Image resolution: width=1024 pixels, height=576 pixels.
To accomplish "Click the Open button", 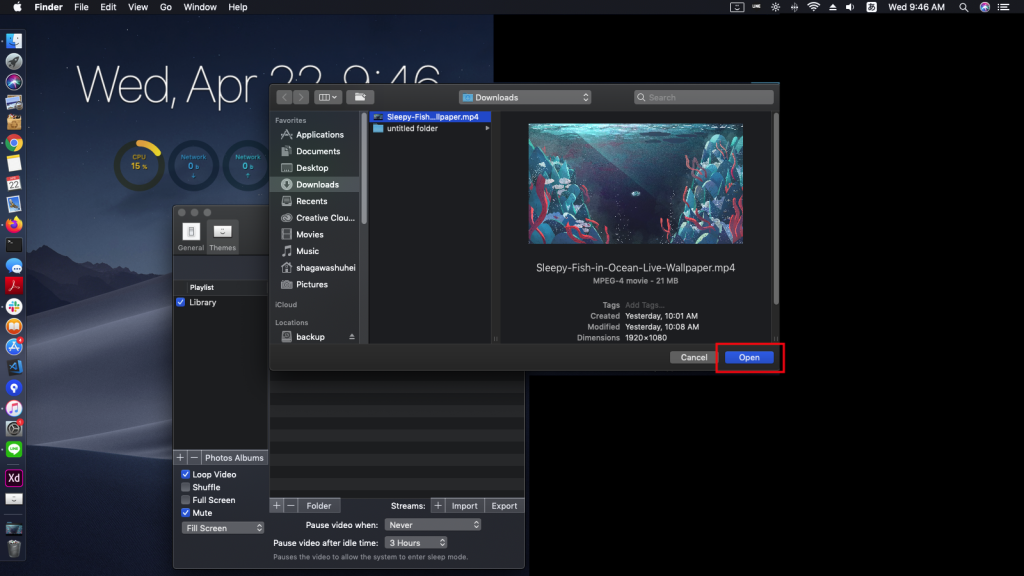I will tap(749, 357).
